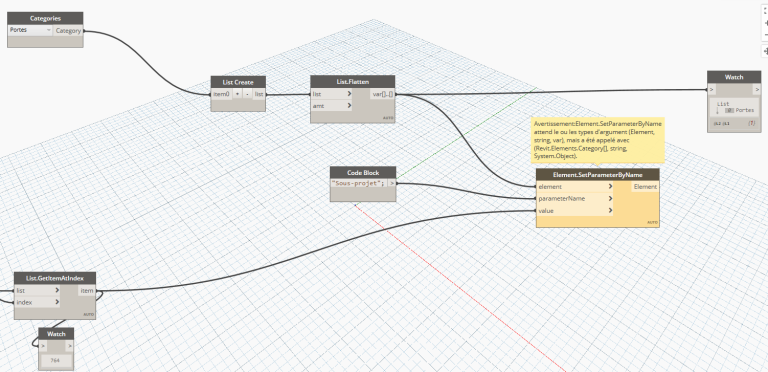Select the Element.SetParameterByName node header
768x372 pixels.
(x=598, y=175)
